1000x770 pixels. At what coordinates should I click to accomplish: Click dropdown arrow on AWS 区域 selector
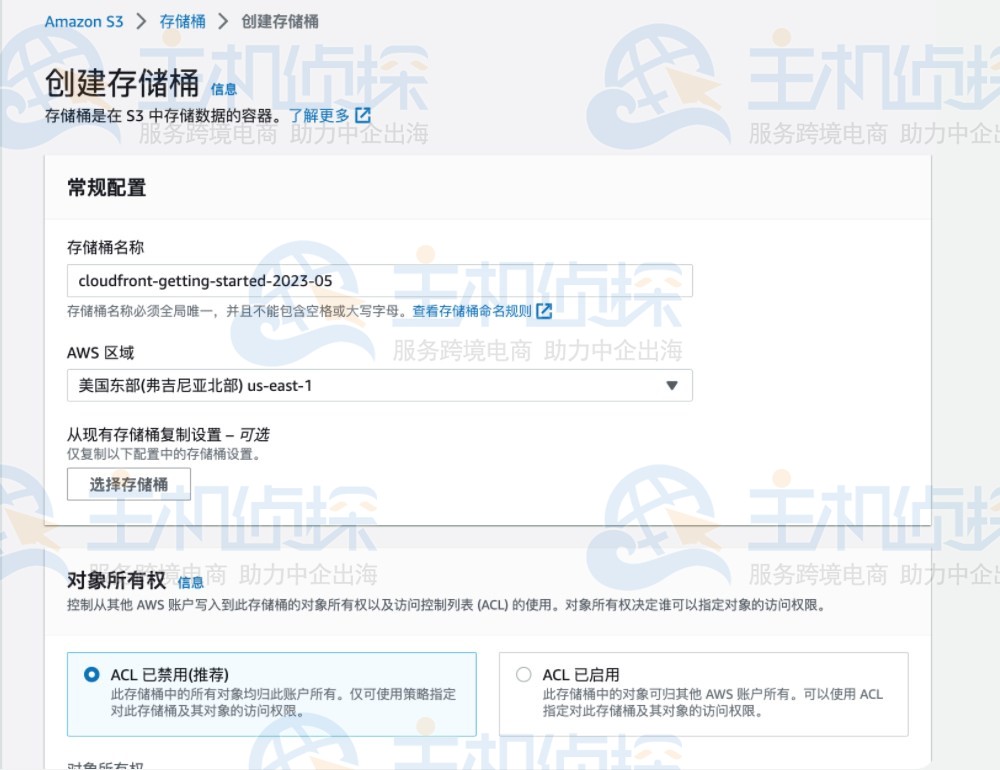673,385
